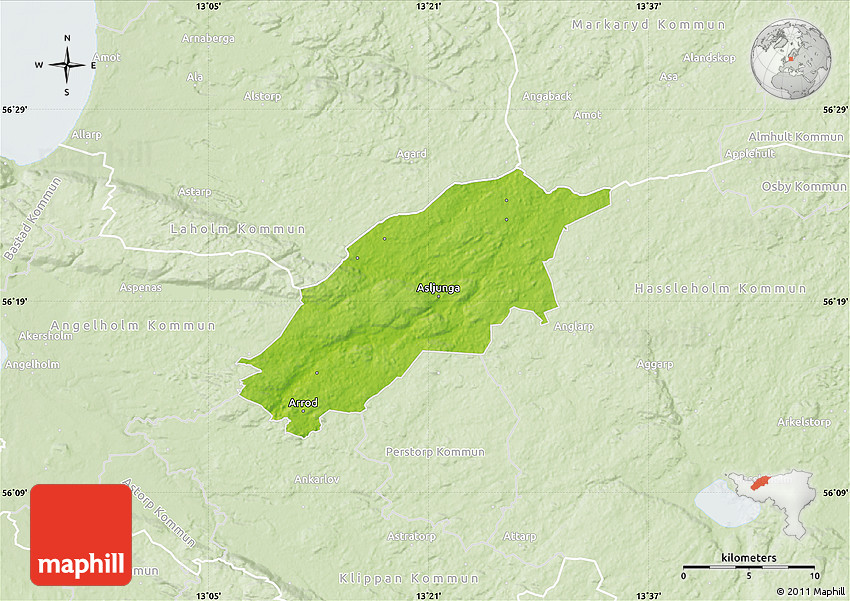850x601 pixels.
Task: Click the Asljunga place label
Action: [x=438, y=287]
